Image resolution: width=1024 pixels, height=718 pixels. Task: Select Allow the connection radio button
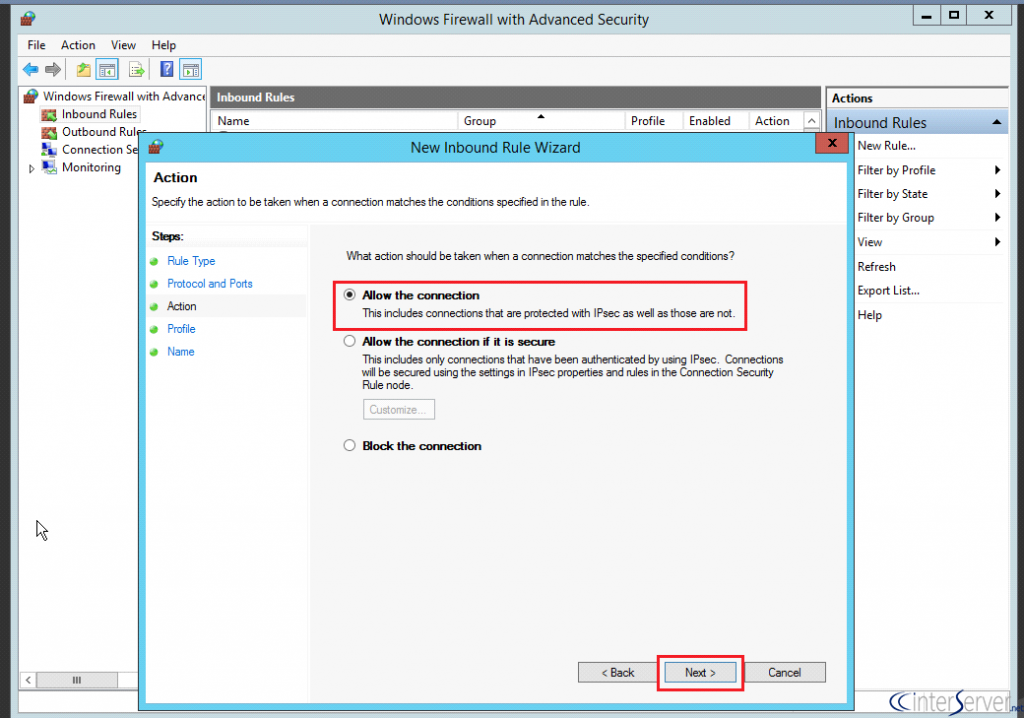point(350,295)
